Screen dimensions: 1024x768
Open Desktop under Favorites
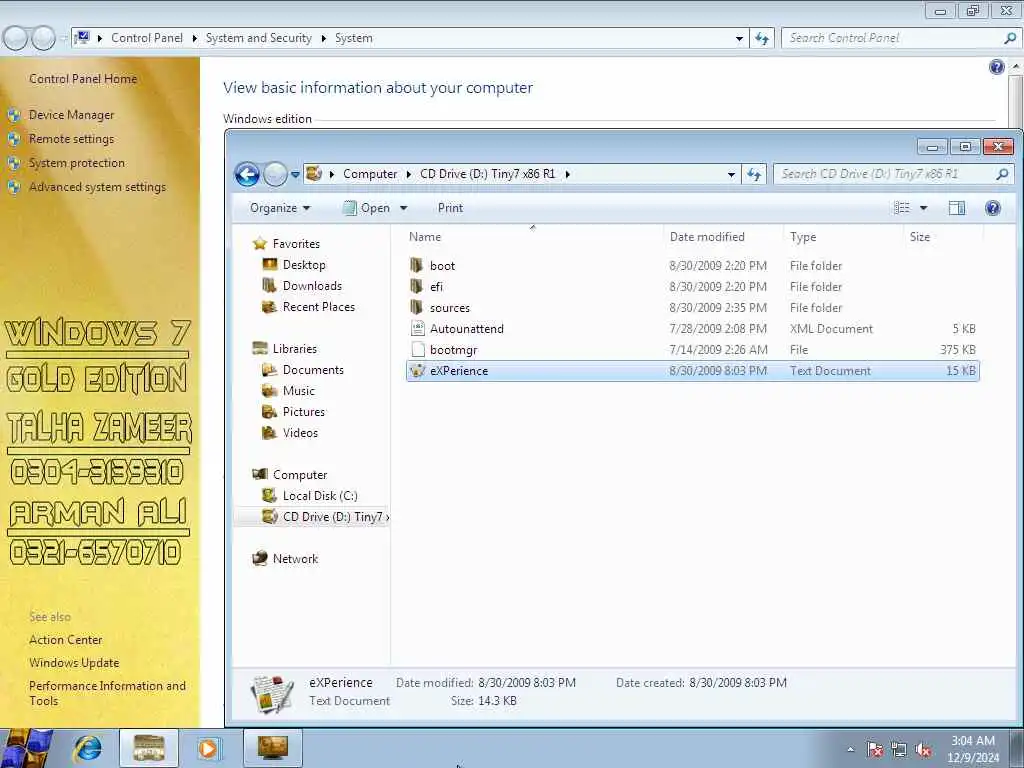[x=304, y=264]
